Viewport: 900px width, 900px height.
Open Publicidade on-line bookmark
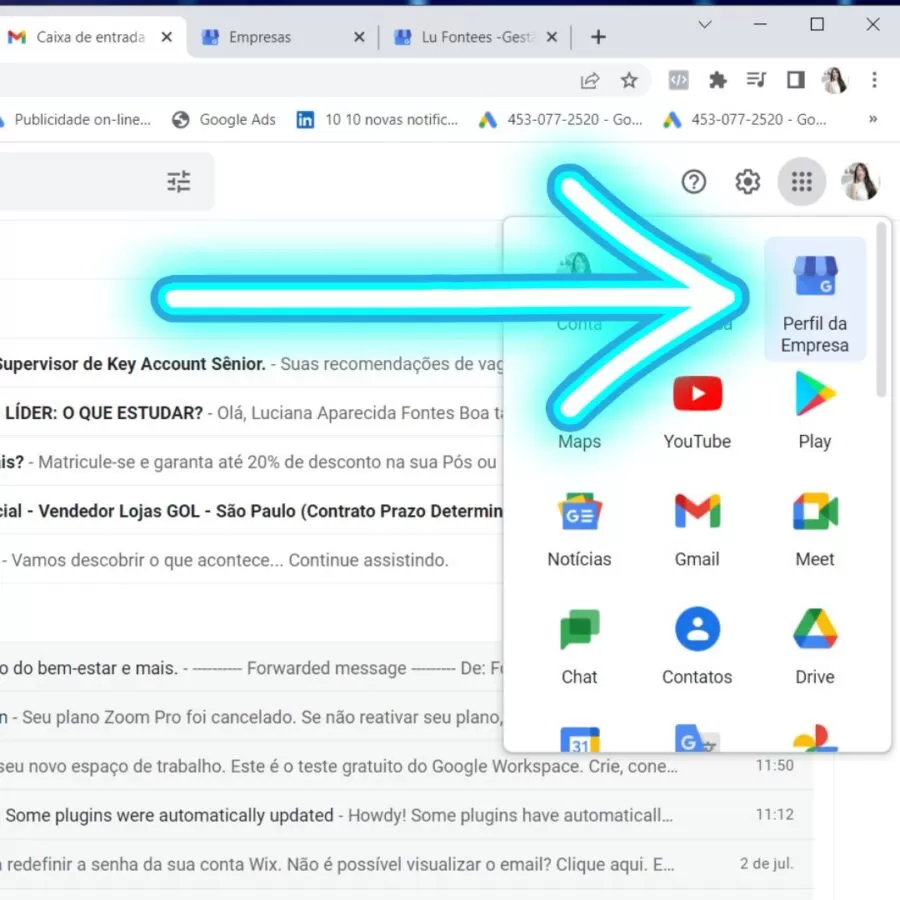pyautogui.click(x=76, y=119)
